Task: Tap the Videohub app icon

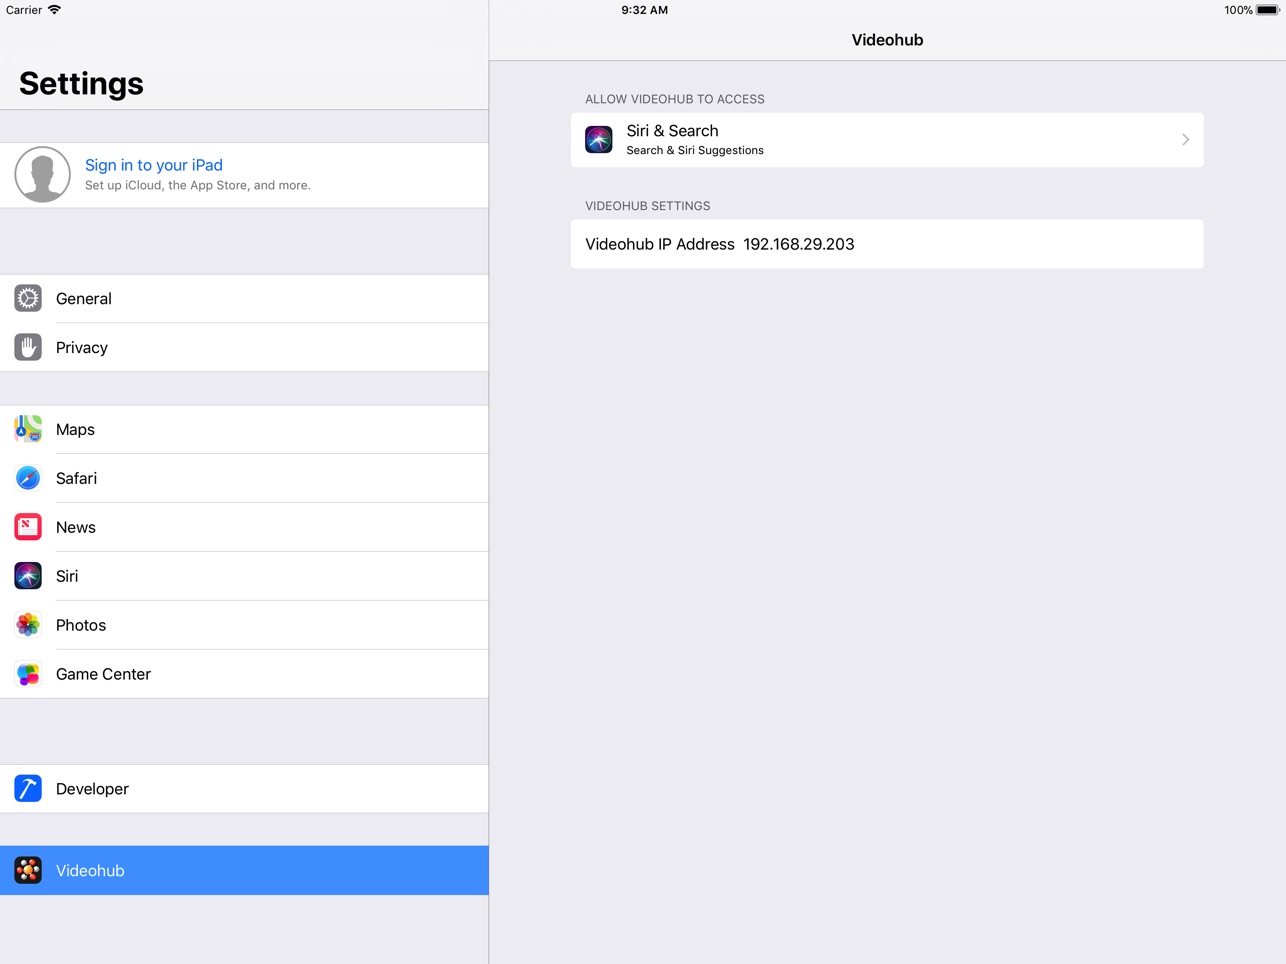Action: [28, 870]
